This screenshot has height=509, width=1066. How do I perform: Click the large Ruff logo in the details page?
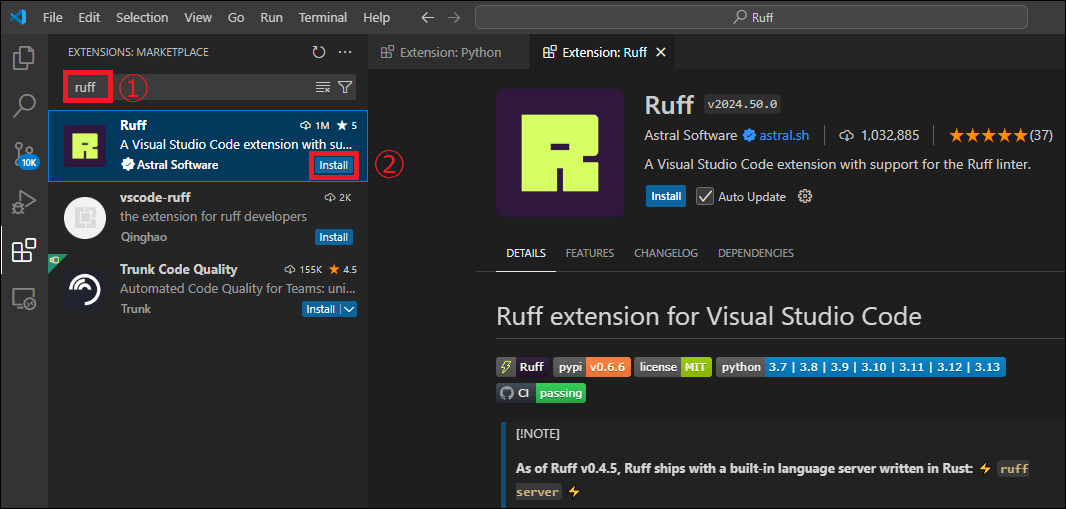[560, 153]
